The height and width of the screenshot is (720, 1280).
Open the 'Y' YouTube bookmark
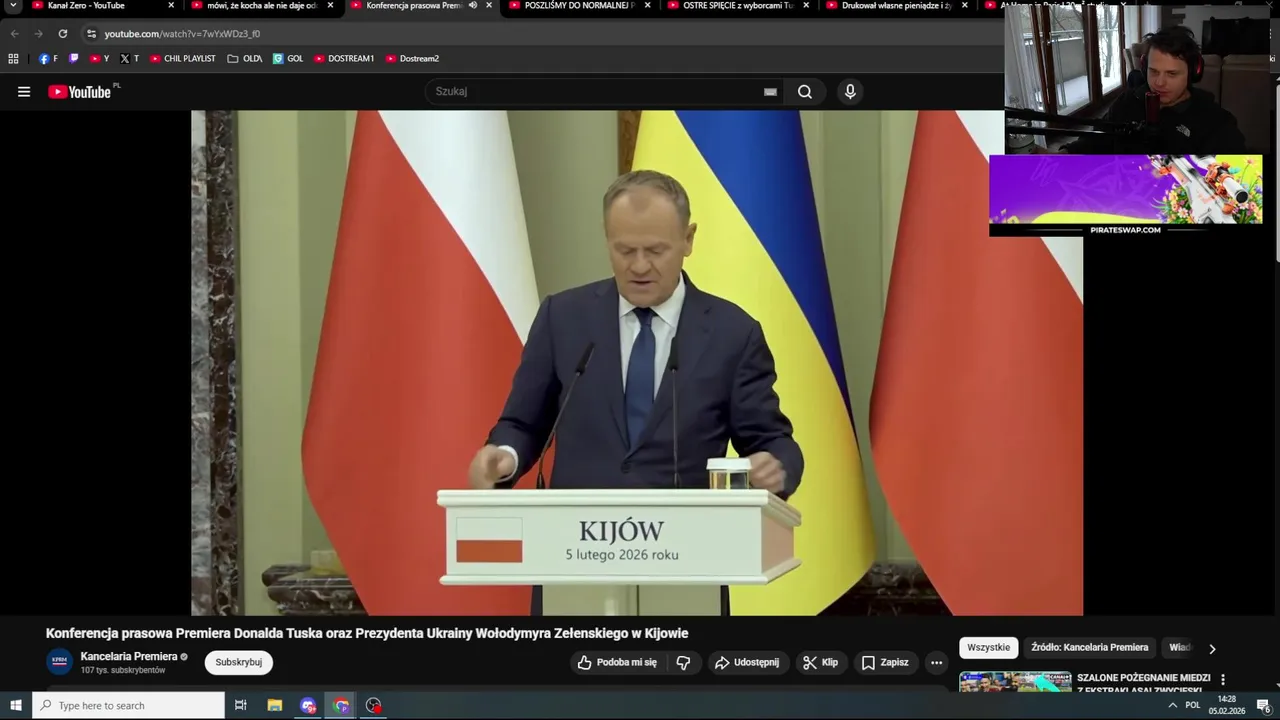[99, 59]
